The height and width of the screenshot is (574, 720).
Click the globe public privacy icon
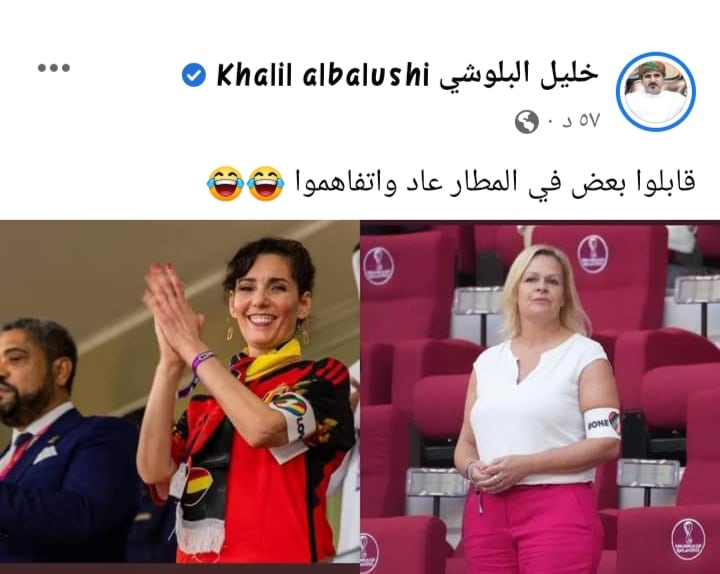tap(526, 122)
